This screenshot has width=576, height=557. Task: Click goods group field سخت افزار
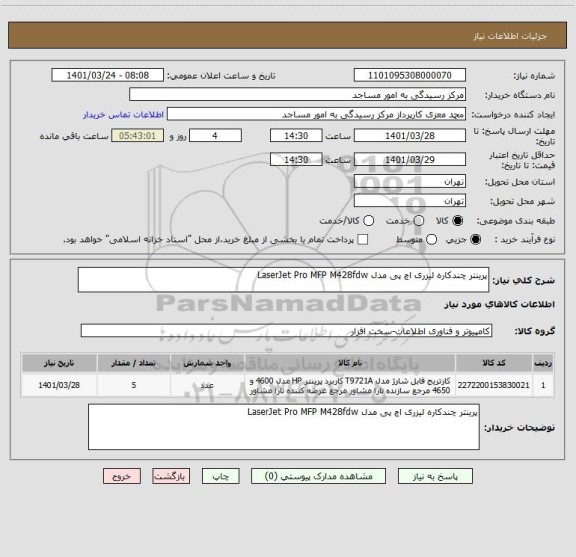(286, 331)
